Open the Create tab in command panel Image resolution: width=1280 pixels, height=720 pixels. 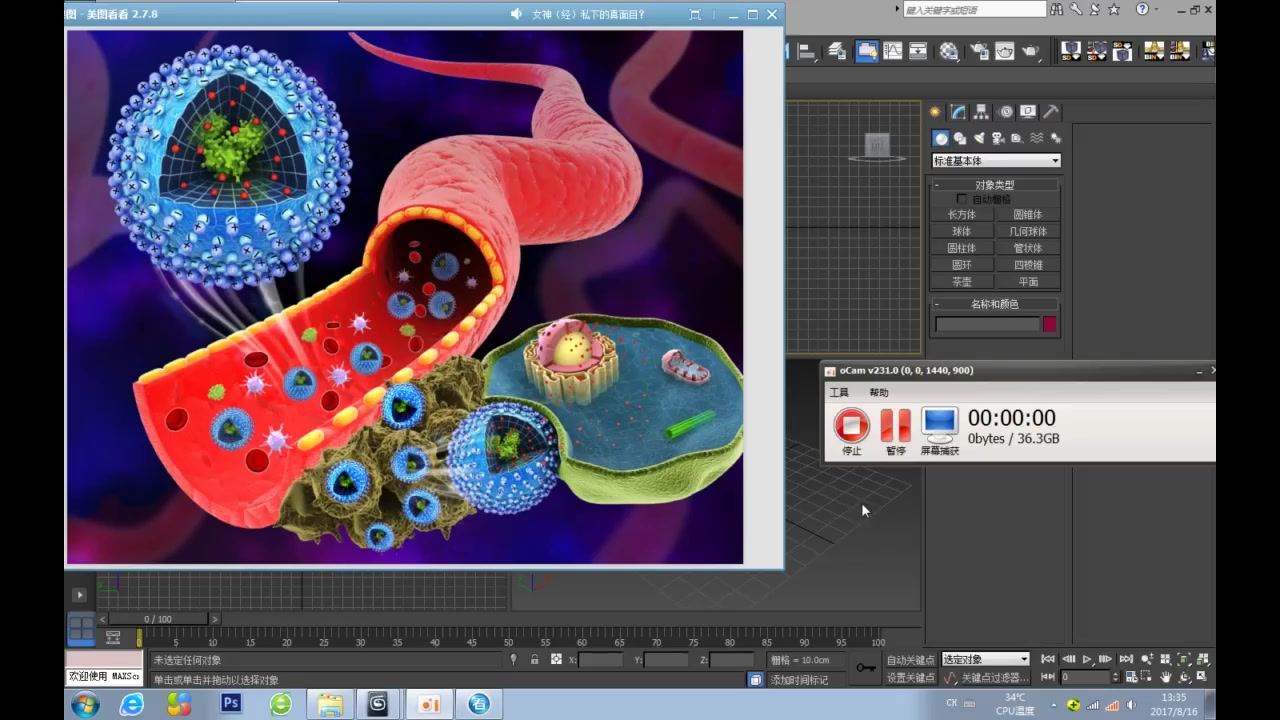[935, 112]
